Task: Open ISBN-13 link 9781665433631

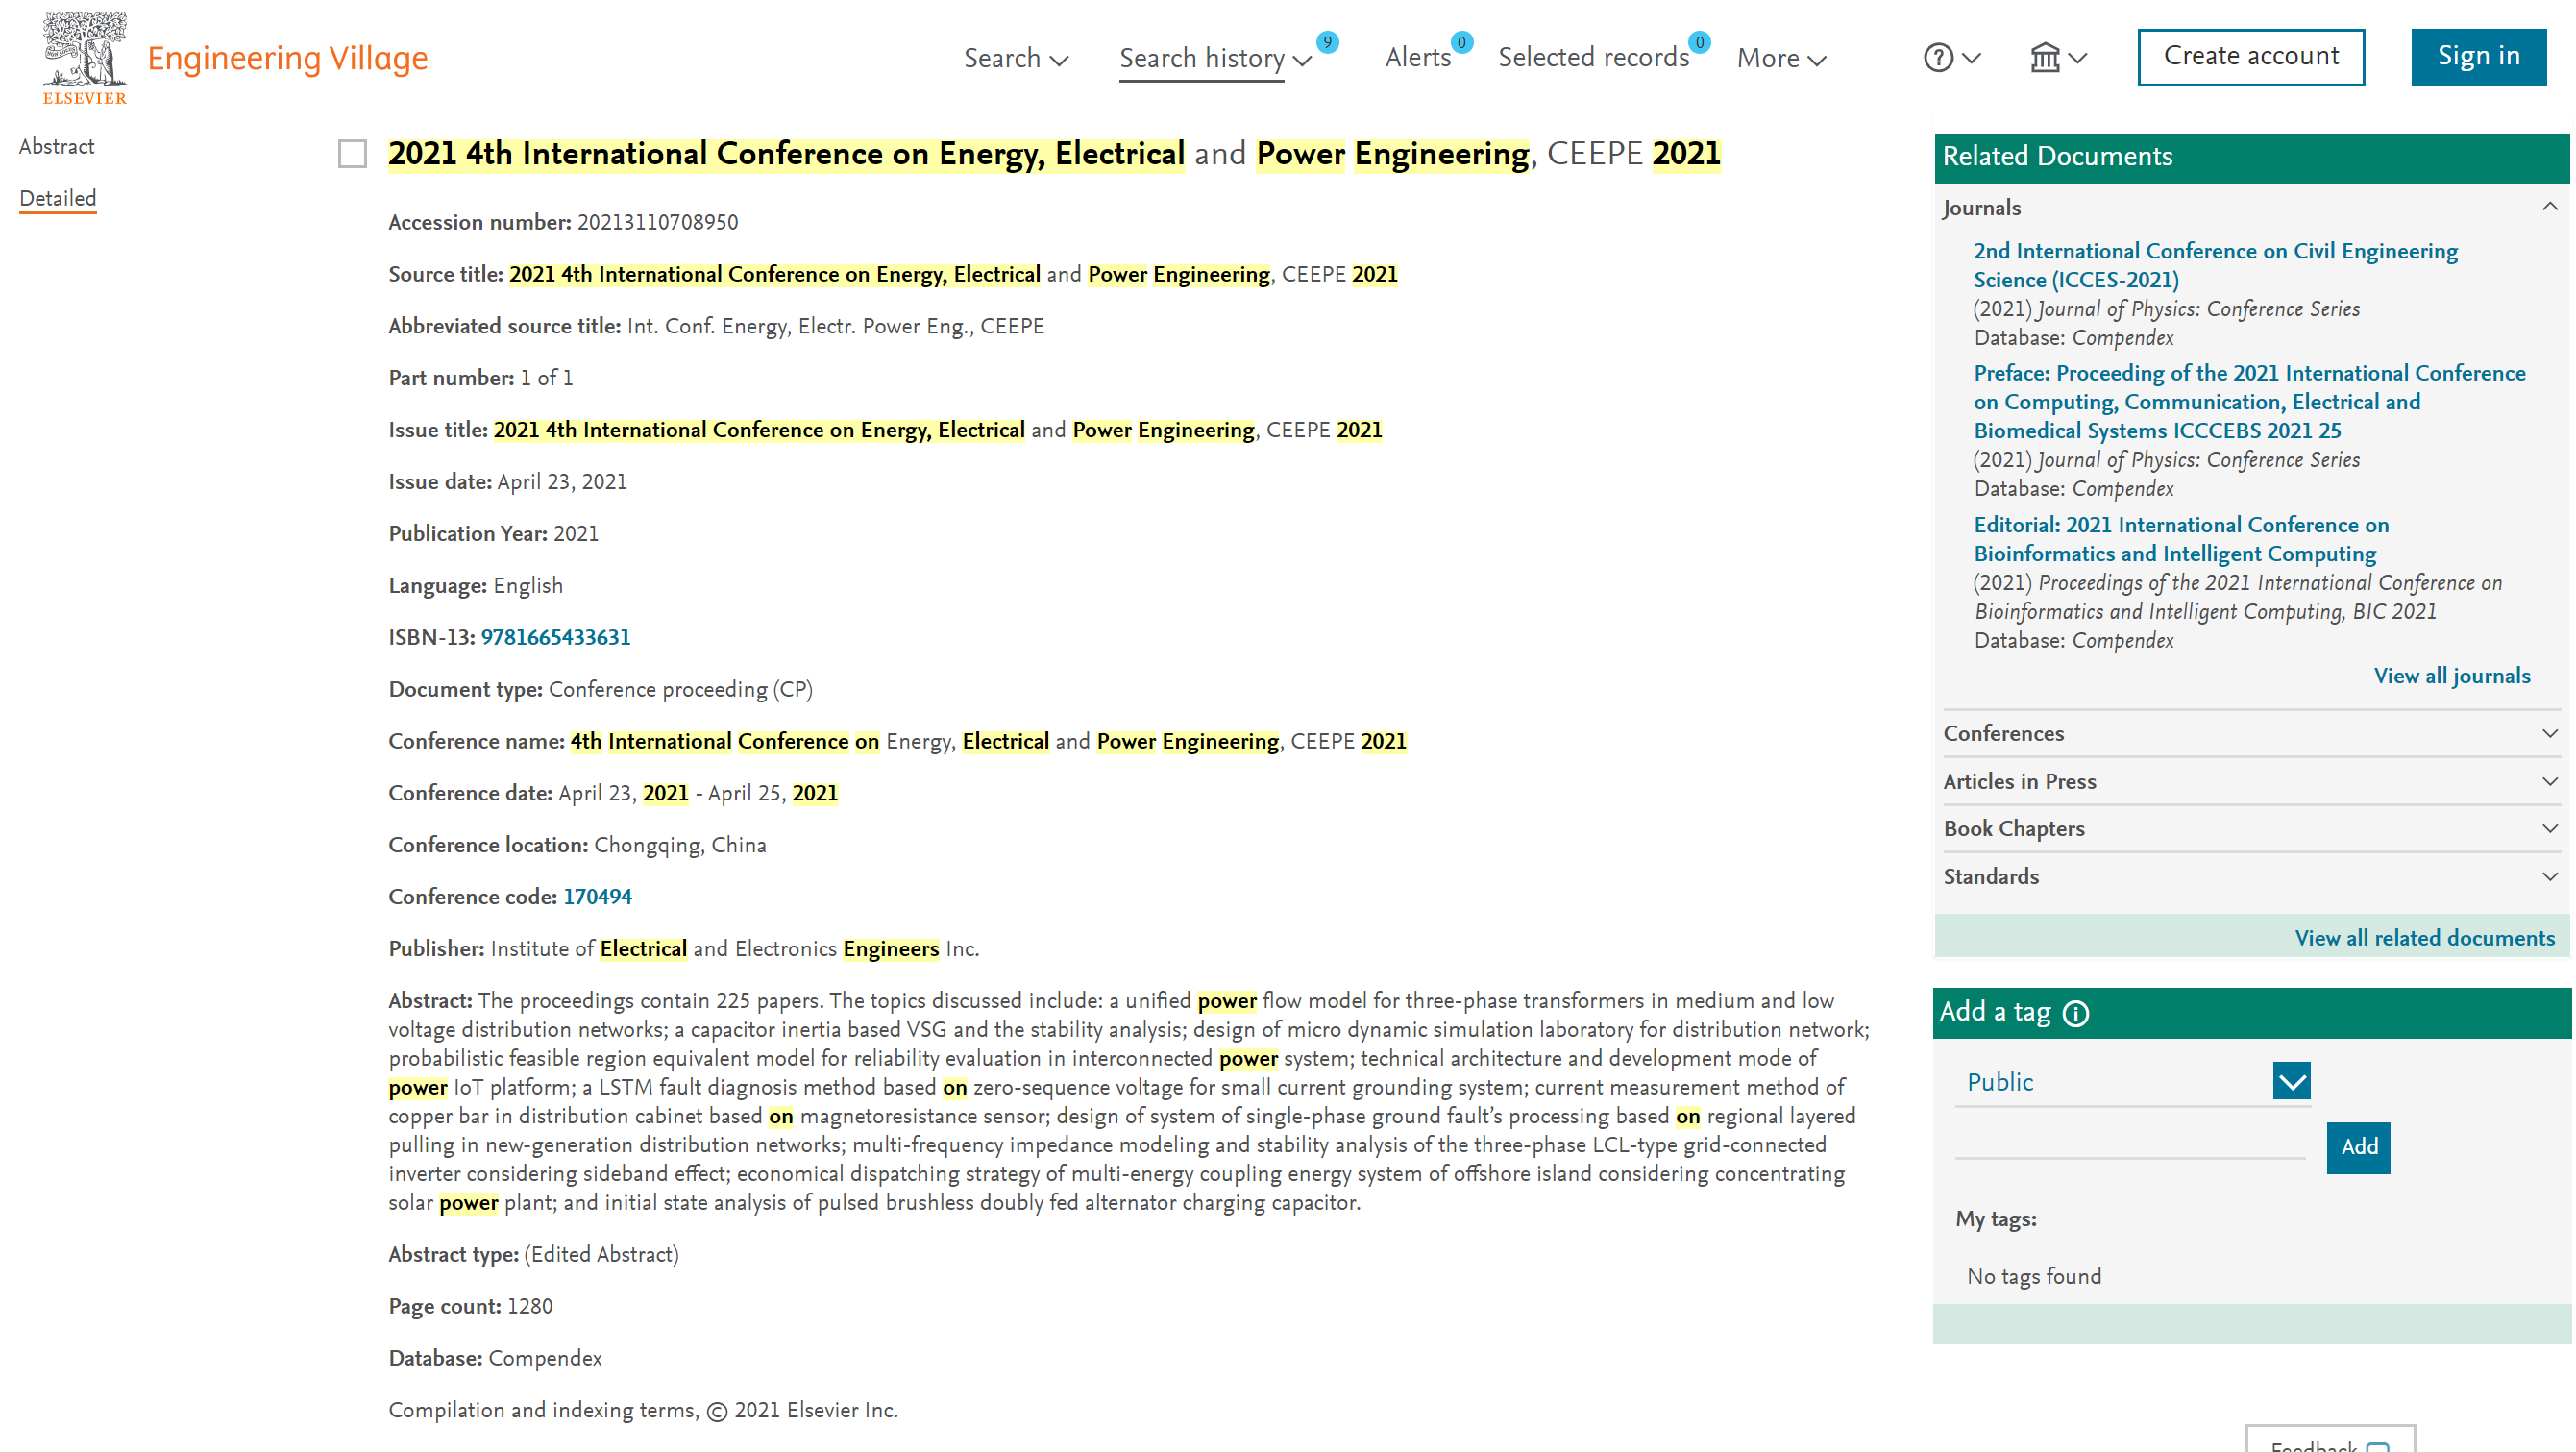Action: (x=555, y=637)
